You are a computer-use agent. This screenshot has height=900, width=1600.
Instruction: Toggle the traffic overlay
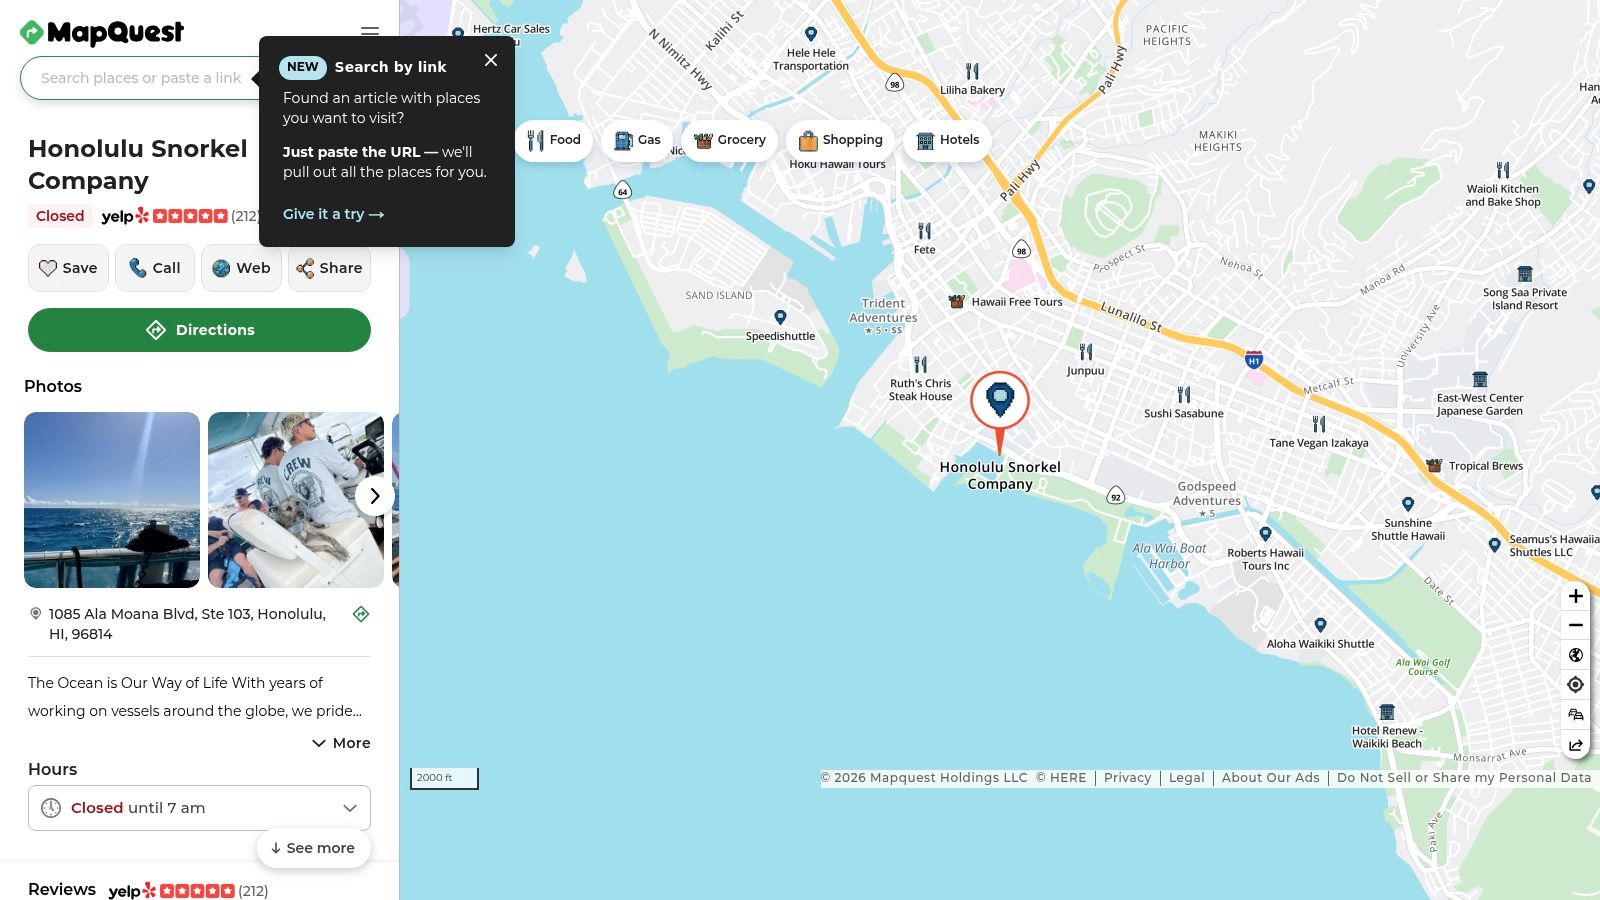[1575, 714]
